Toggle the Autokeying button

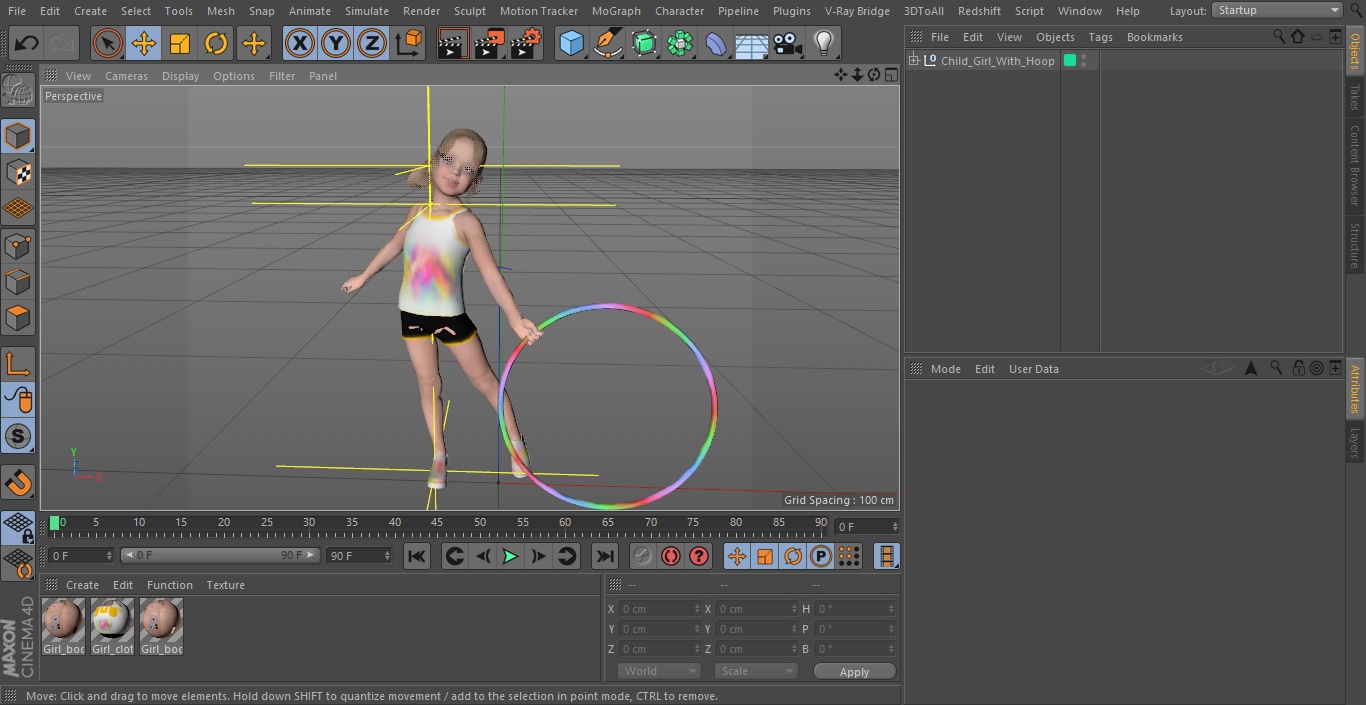[x=670, y=556]
